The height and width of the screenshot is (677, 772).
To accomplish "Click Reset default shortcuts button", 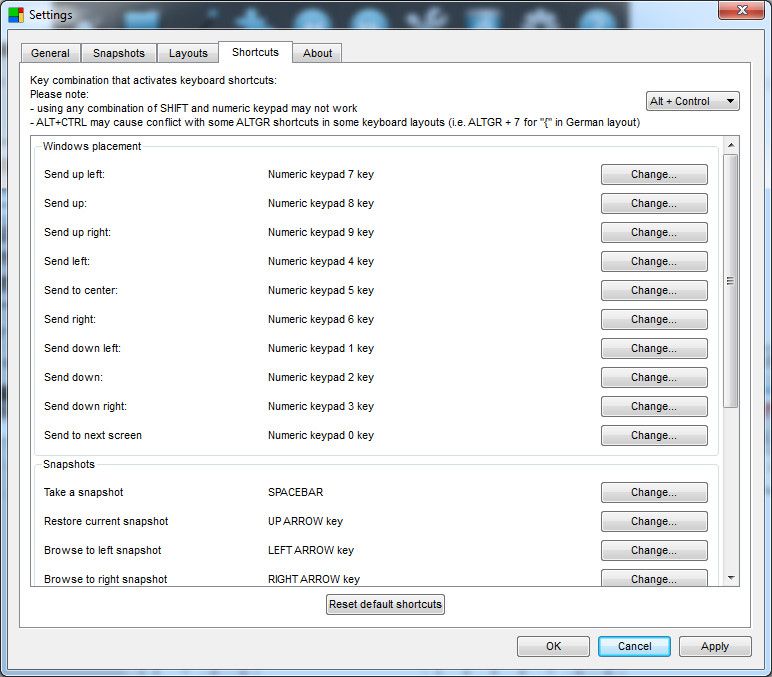I will (385, 604).
